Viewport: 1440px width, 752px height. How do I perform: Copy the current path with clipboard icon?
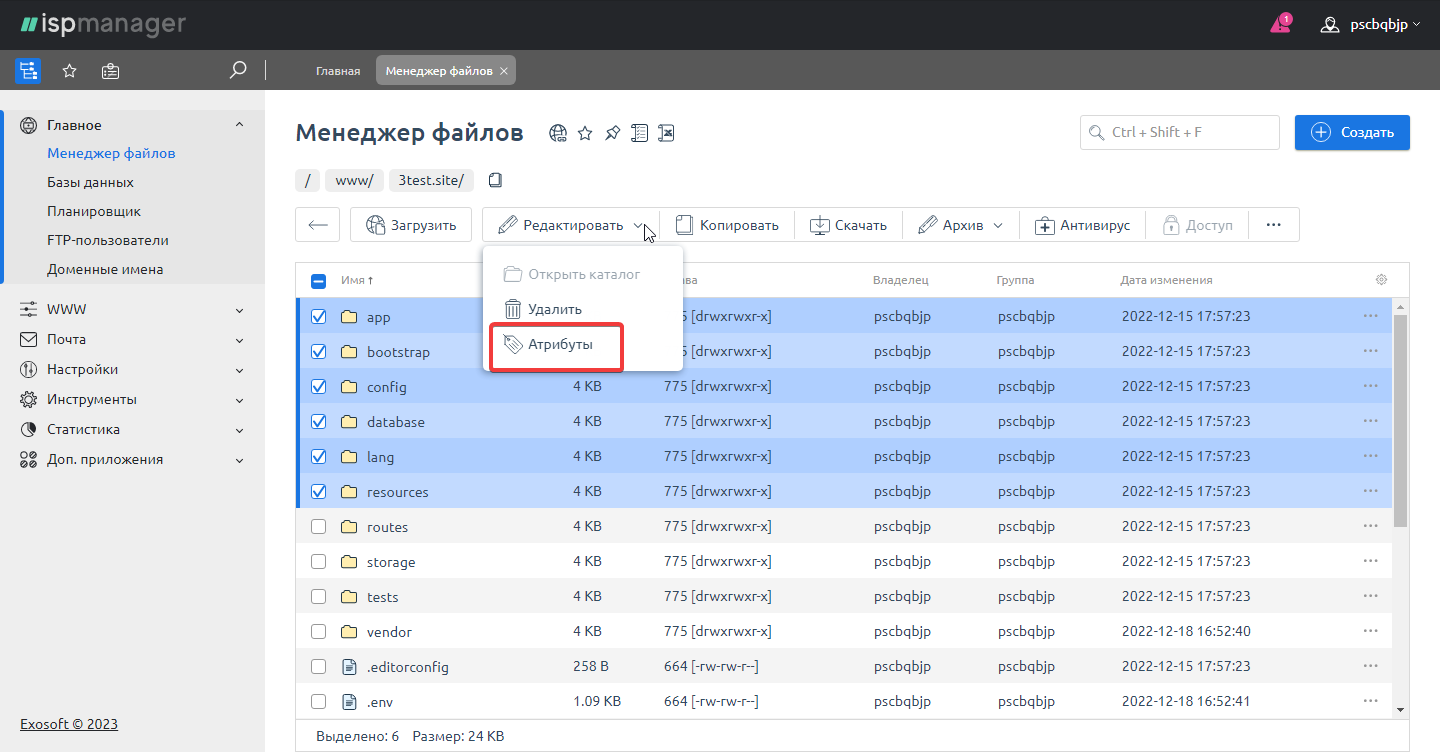coord(495,180)
